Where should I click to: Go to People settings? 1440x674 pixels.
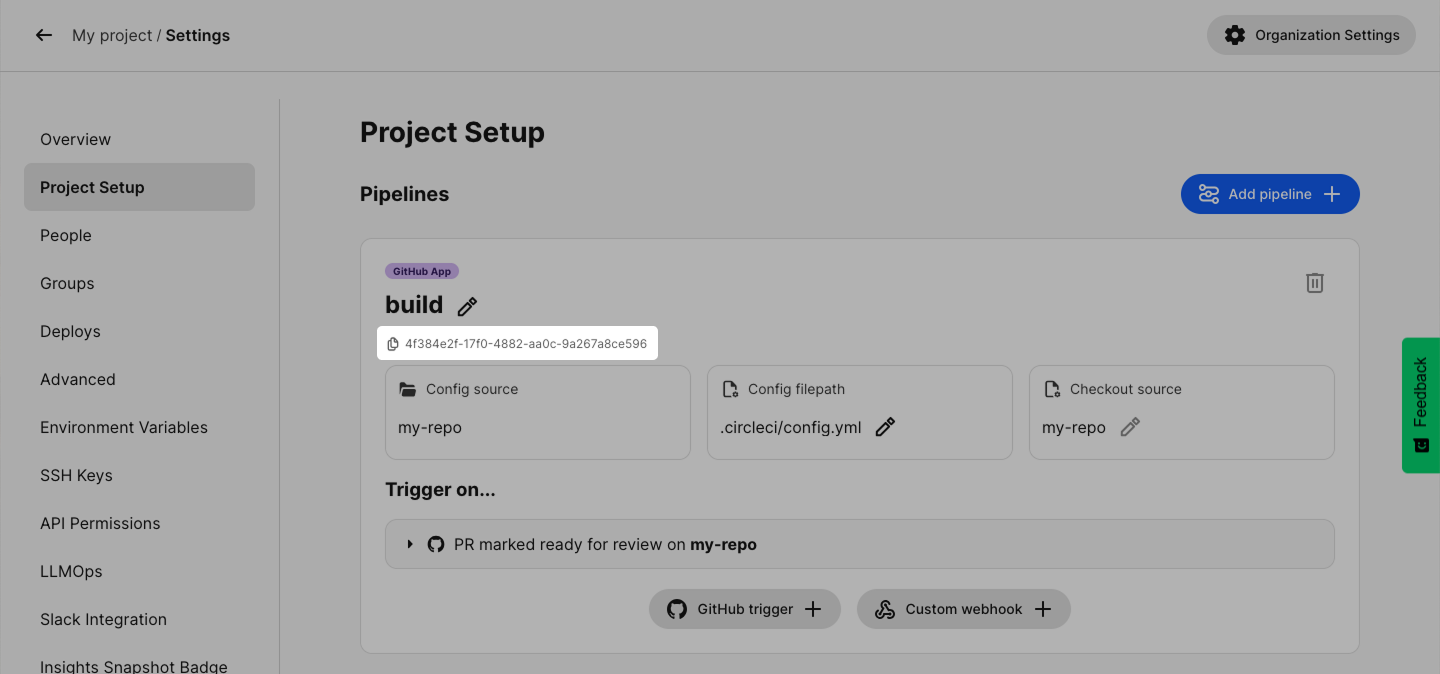click(x=66, y=235)
